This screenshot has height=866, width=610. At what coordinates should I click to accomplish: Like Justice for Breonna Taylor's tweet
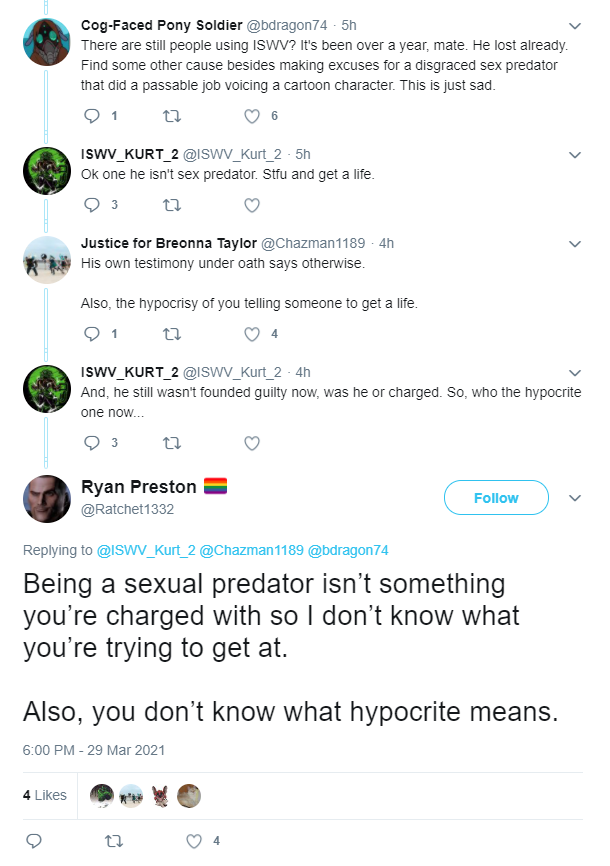point(252,334)
